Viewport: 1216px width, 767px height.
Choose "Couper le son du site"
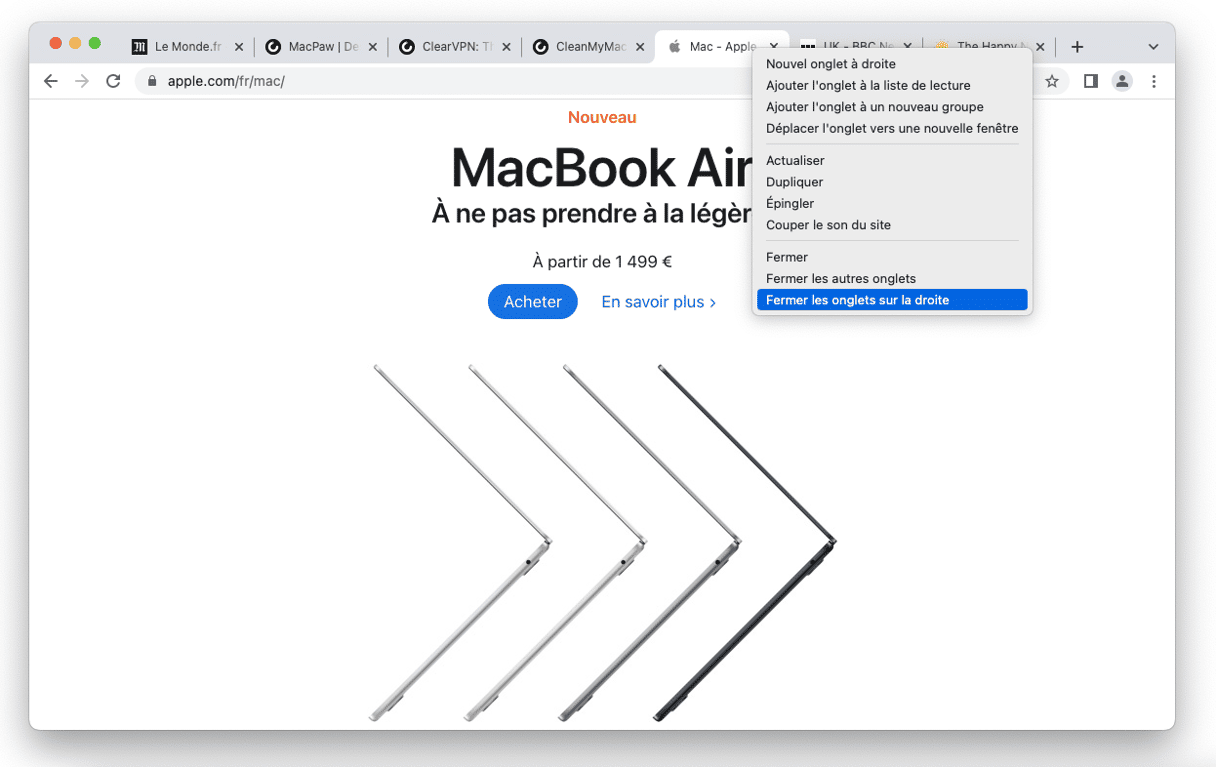[x=828, y=225]
